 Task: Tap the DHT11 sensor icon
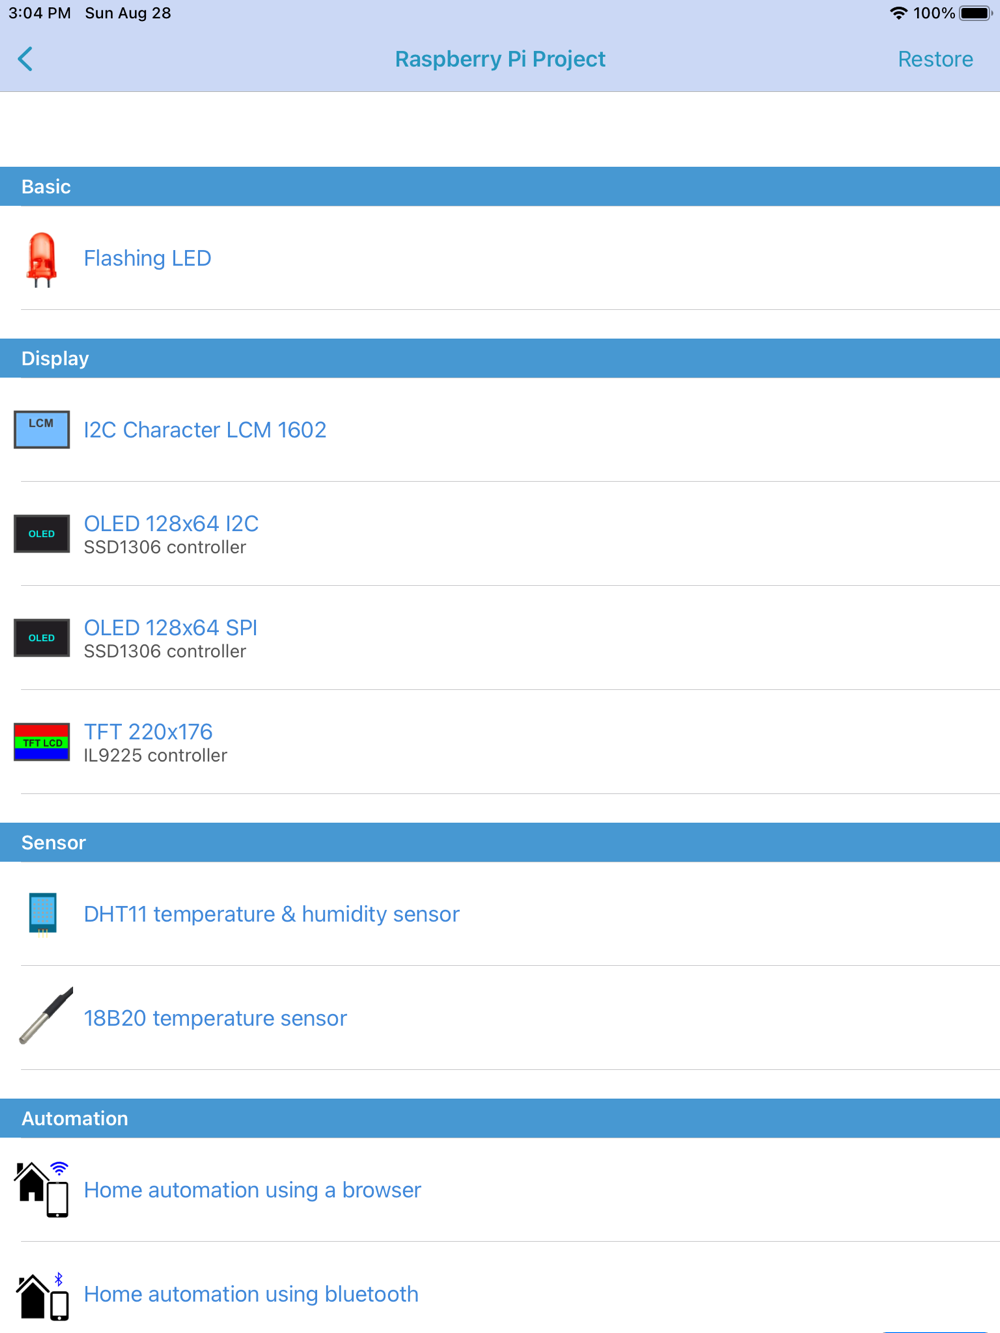click(42, 914)
